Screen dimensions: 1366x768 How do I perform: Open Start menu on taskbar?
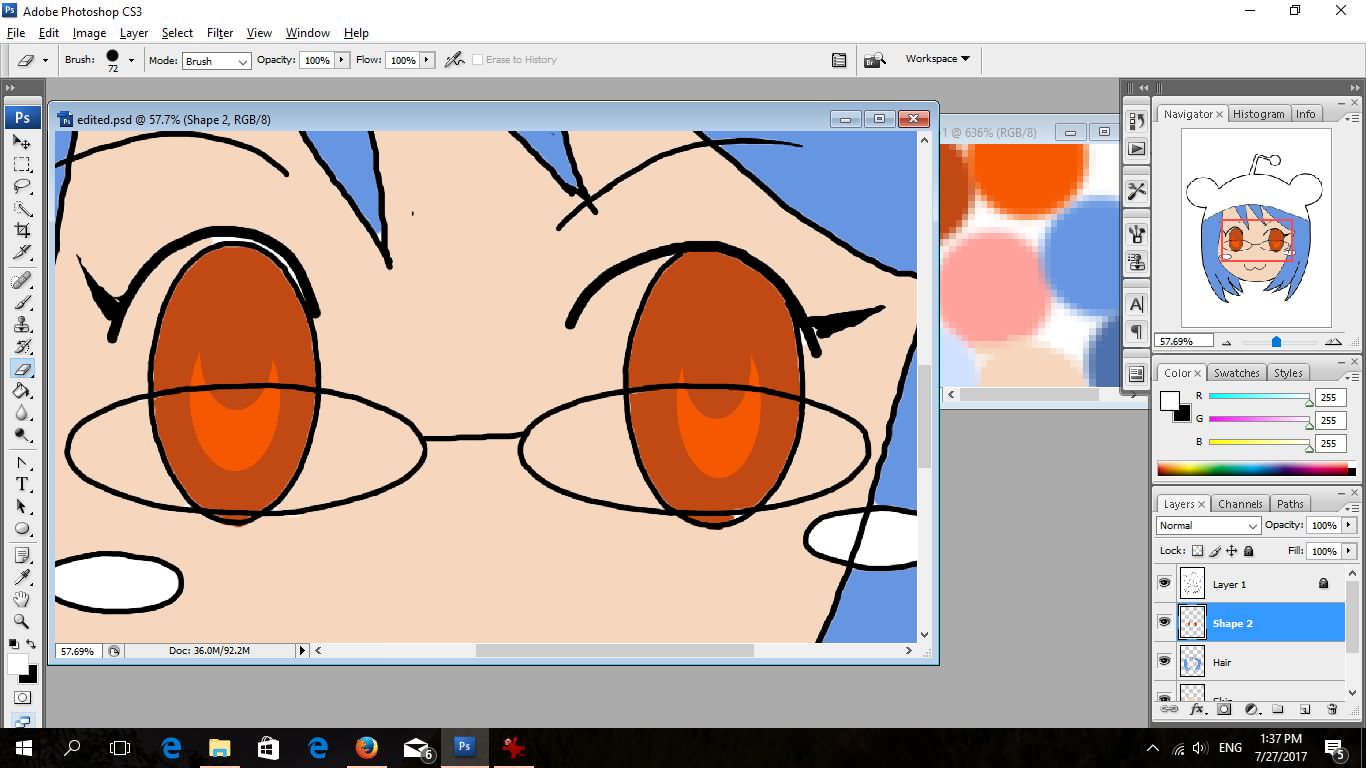point(23,747)
